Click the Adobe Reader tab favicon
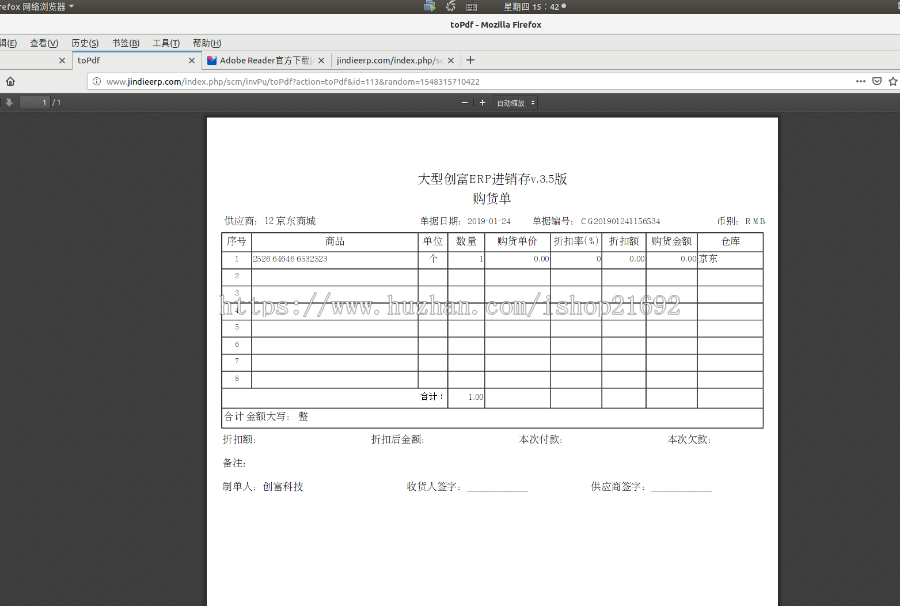900x606 pixels. (x=212, y=60)
